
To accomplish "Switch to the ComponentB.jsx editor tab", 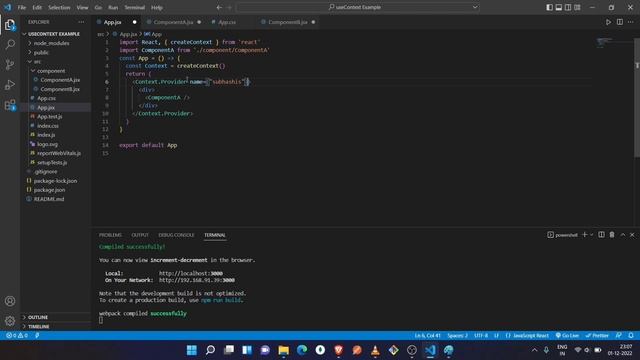I will 288,22.
